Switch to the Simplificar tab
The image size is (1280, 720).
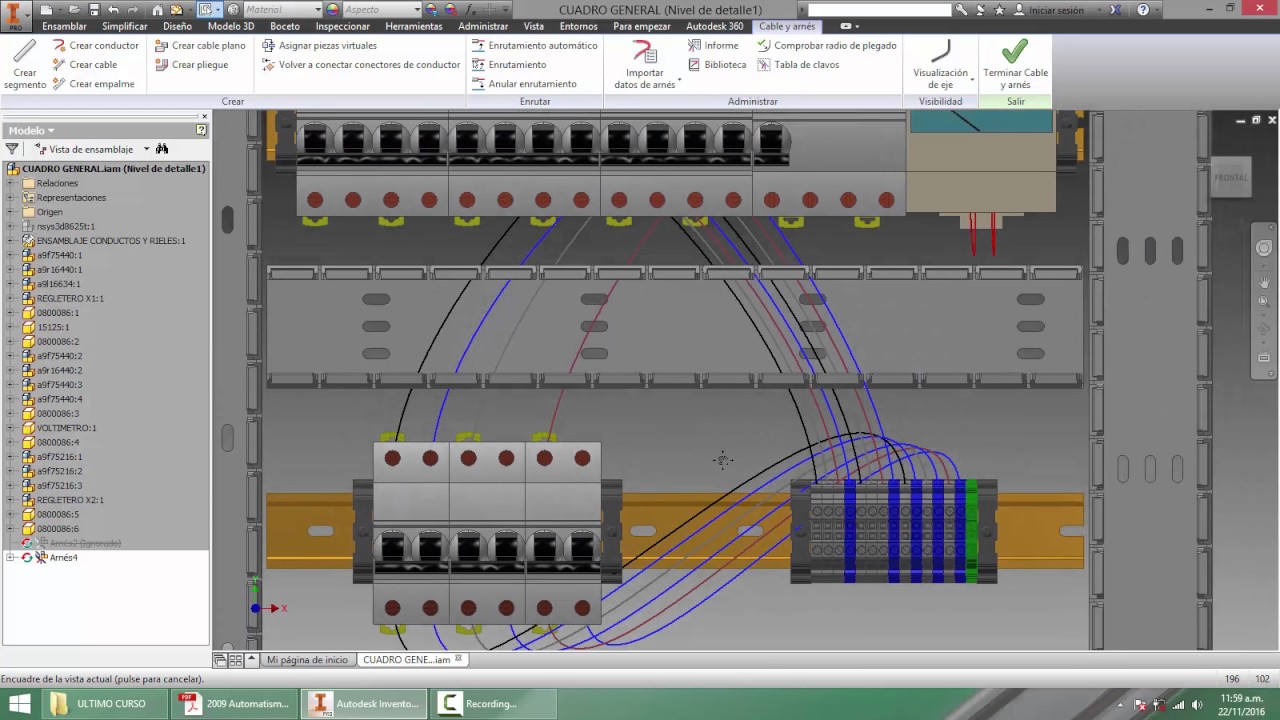(x=125, y=26)
